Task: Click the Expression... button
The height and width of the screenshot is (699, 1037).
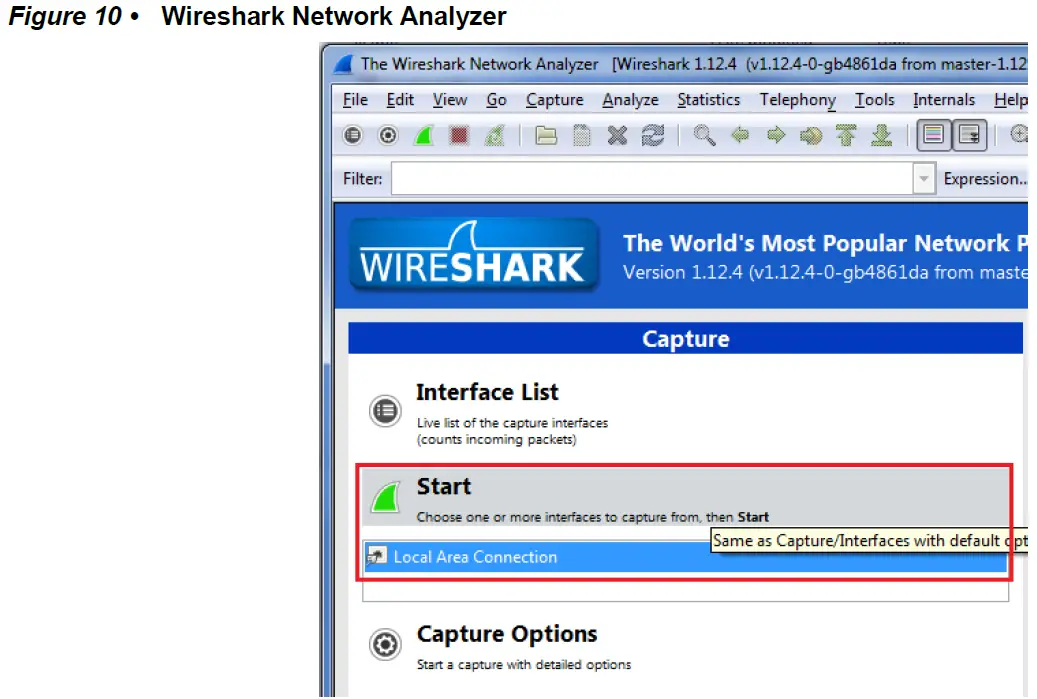Action: [985, 179]
